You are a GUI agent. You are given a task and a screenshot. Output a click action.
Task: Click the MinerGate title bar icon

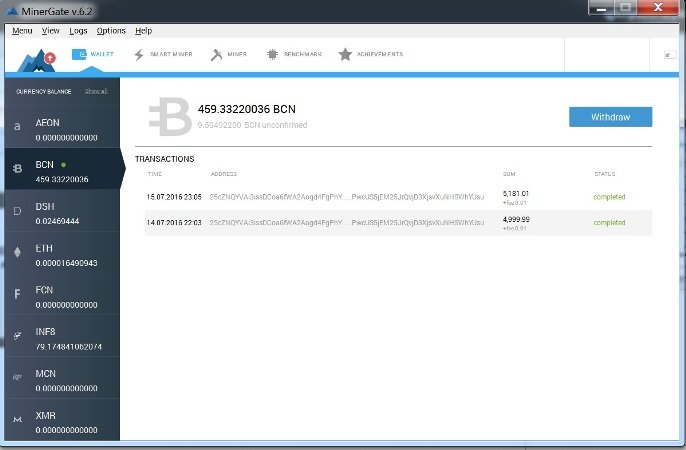[x=12, y=11]
